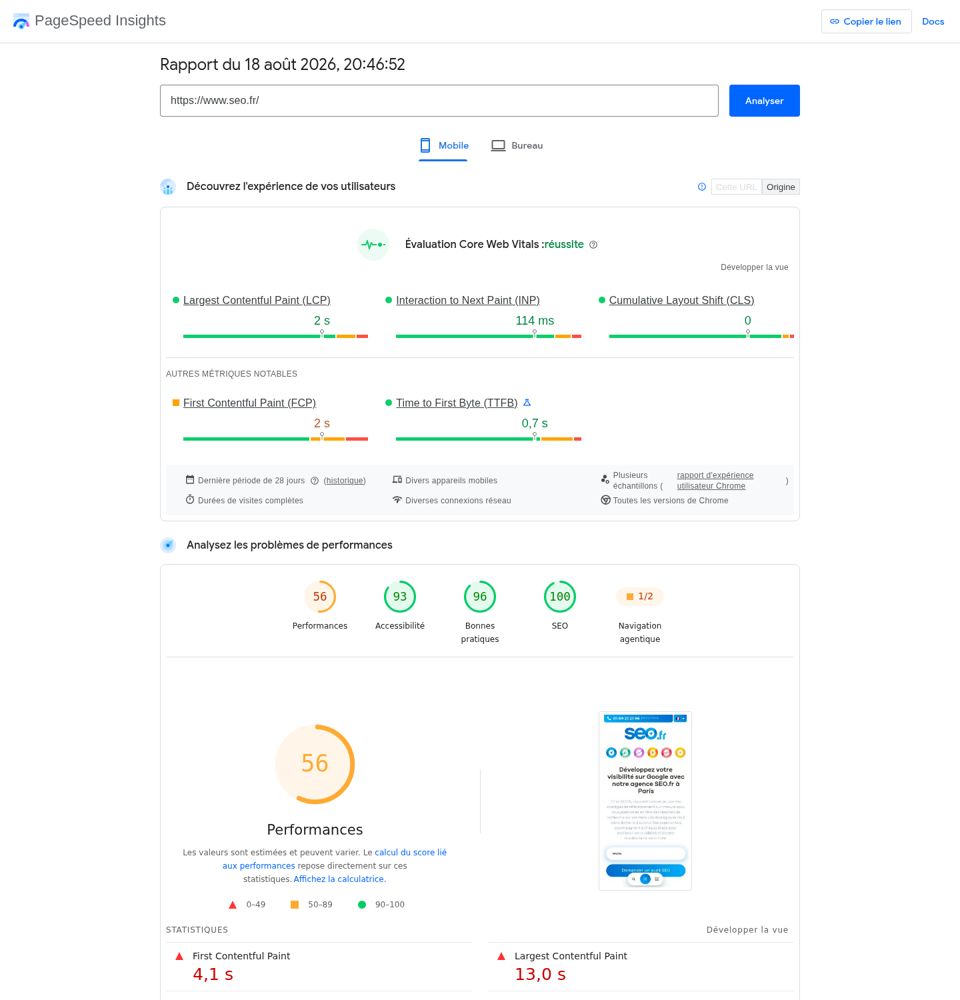Open the Docs link
Screen dimensions: 960x1000
[933, 22]
